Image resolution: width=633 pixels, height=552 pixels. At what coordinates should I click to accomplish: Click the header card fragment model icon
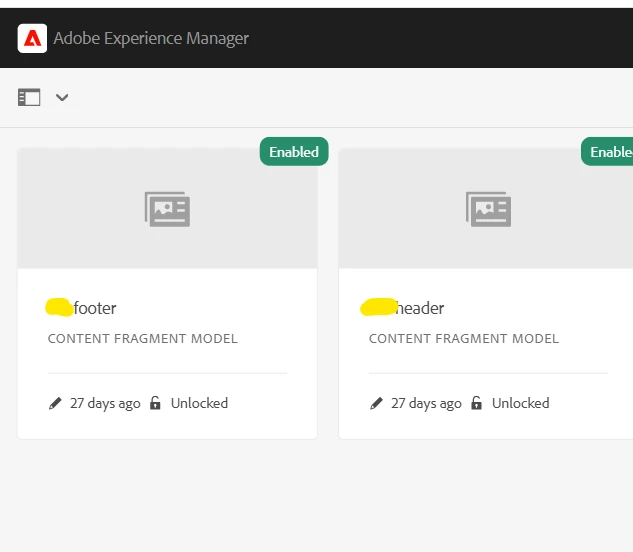coord(488,209)
